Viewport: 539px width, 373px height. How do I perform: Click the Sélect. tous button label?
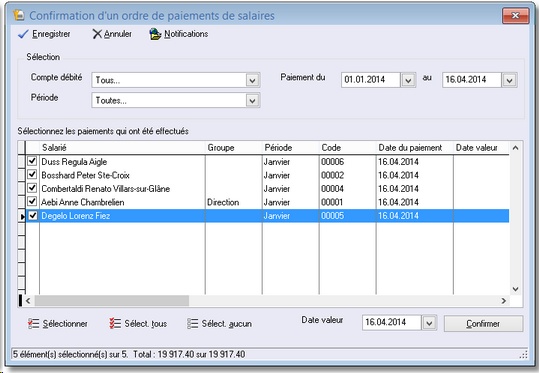tap(146, 324)
